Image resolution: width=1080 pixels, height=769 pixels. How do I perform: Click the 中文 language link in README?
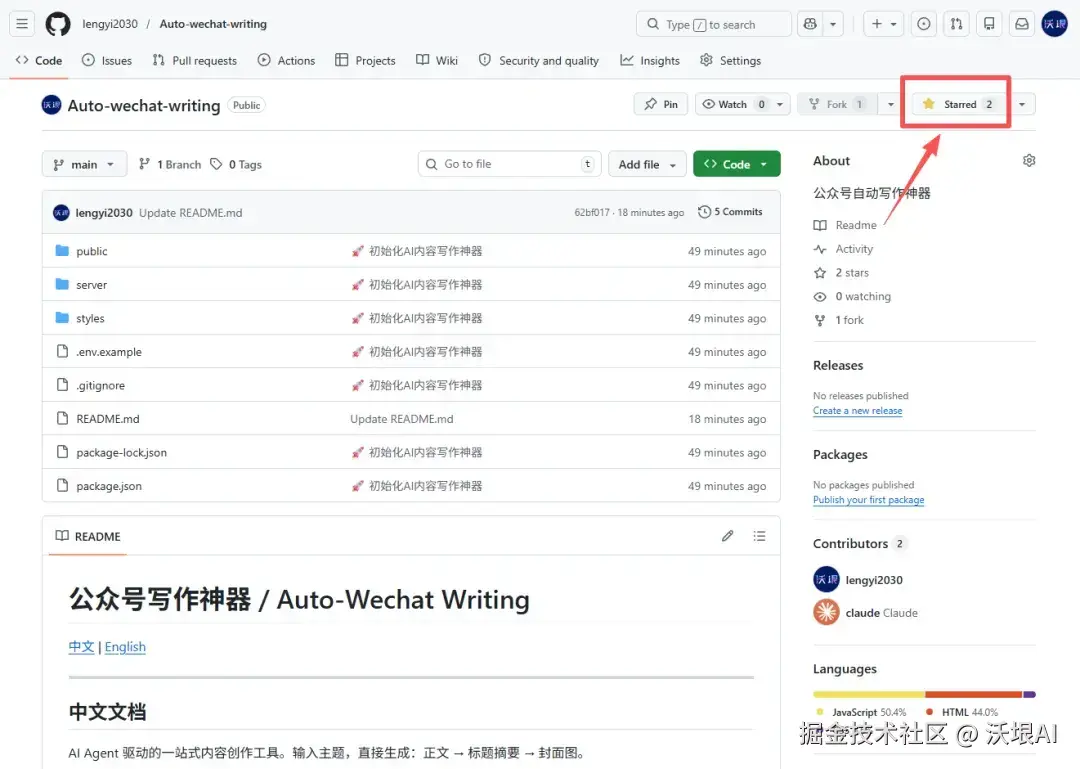[x=81, y=647]
